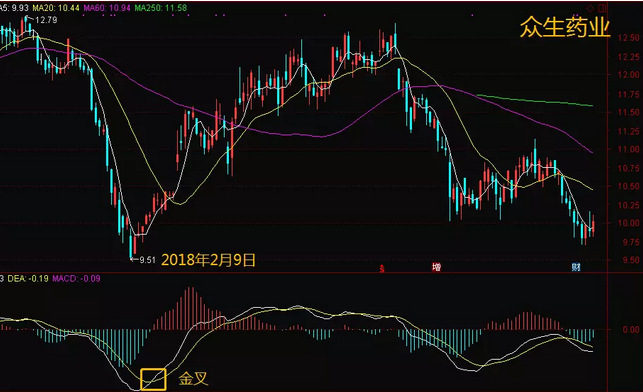643x392 pixels.
Task: Select the MA250 indicator label
Action: [161, 8]
